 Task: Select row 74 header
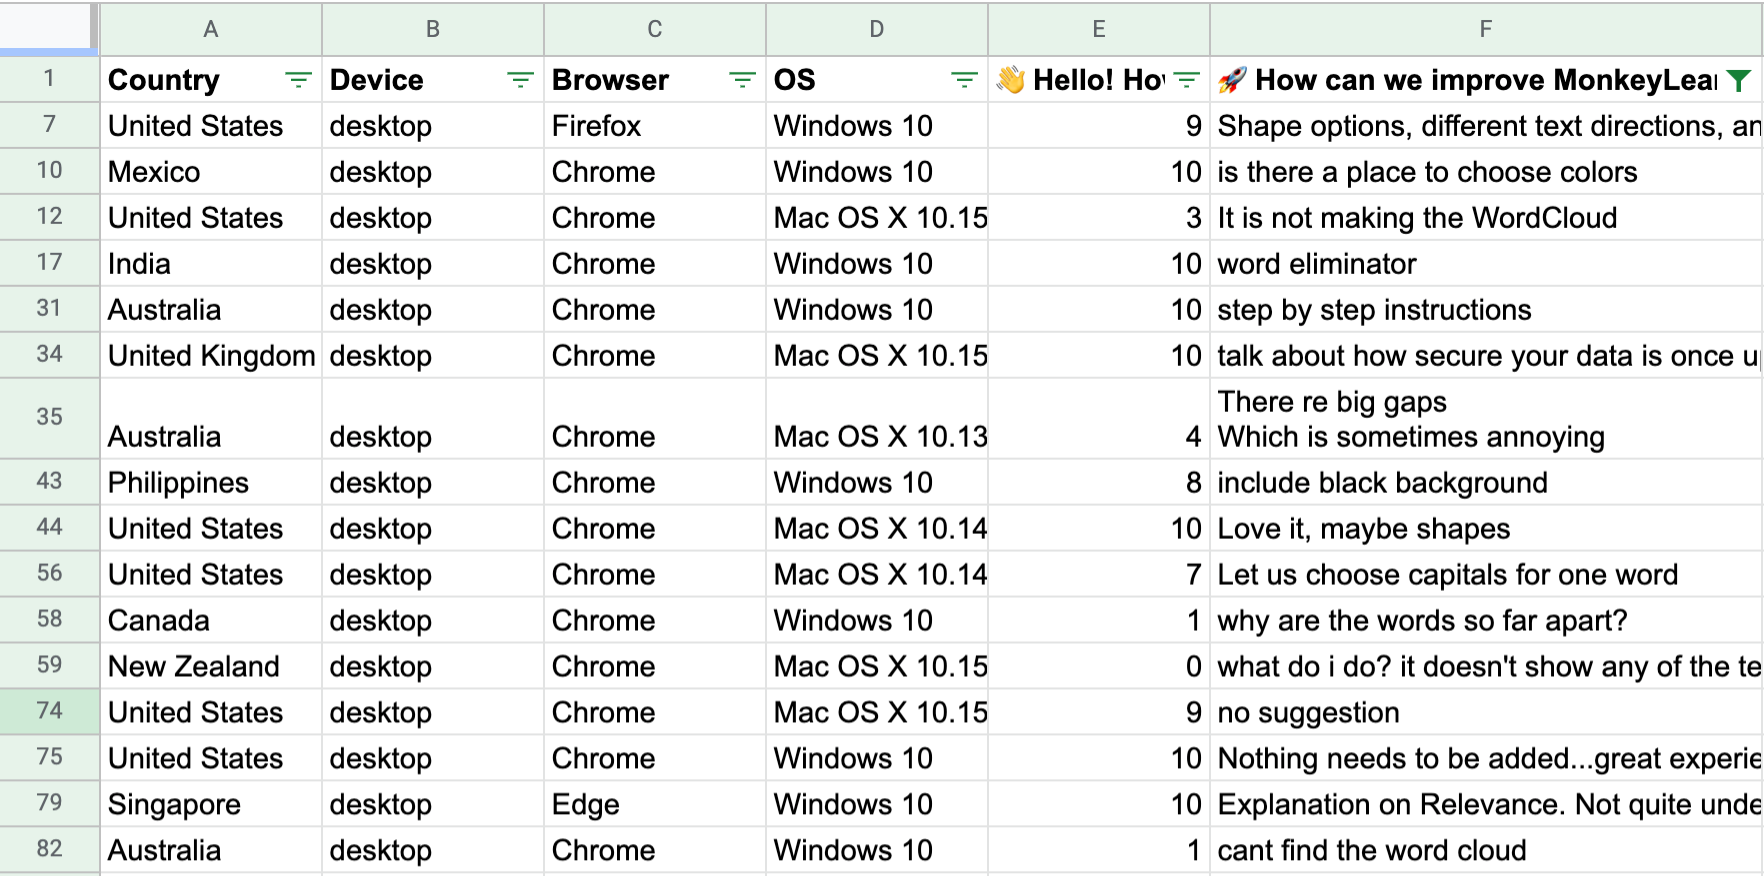coord(49,711)
